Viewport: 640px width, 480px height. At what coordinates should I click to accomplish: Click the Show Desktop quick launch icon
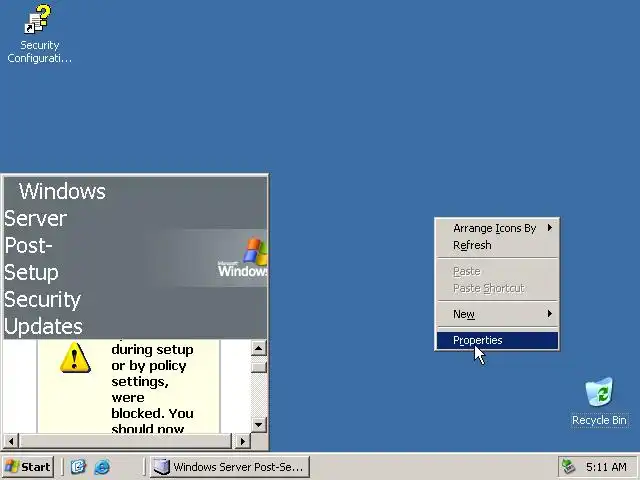(78, 466)
